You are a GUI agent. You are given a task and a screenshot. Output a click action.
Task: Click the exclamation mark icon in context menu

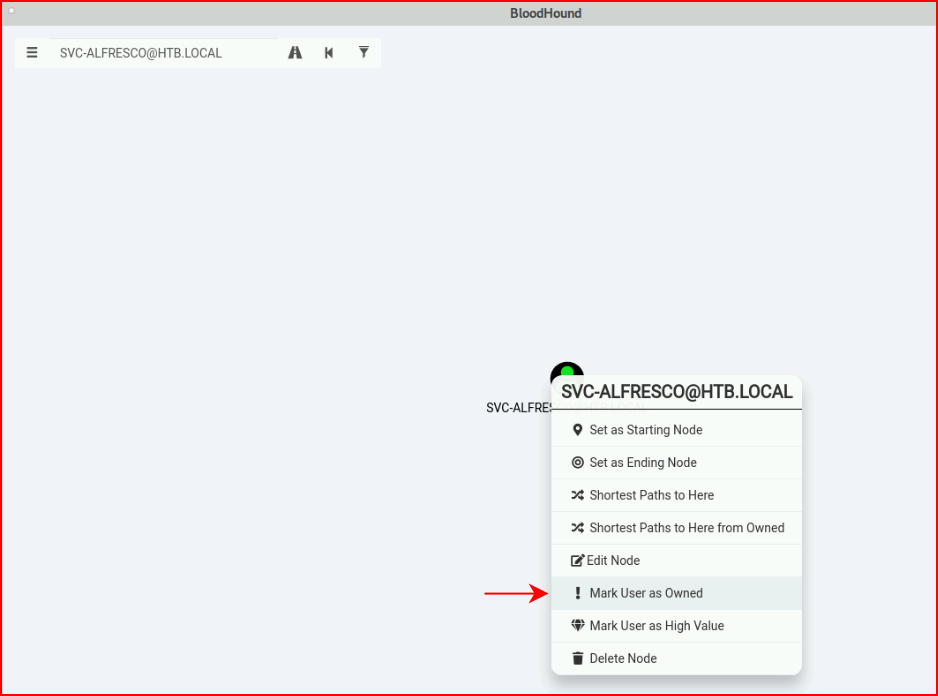pyautogui.click(x=577, y=593)
